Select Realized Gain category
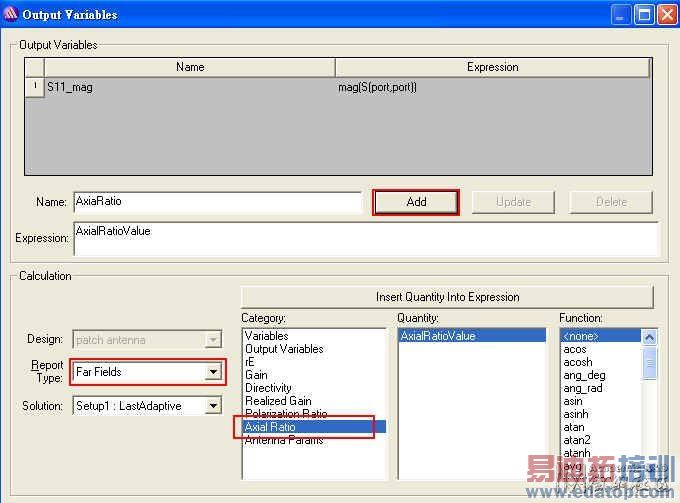The width and height of the screenshot is (680, 503). click(x=278, y=401)
